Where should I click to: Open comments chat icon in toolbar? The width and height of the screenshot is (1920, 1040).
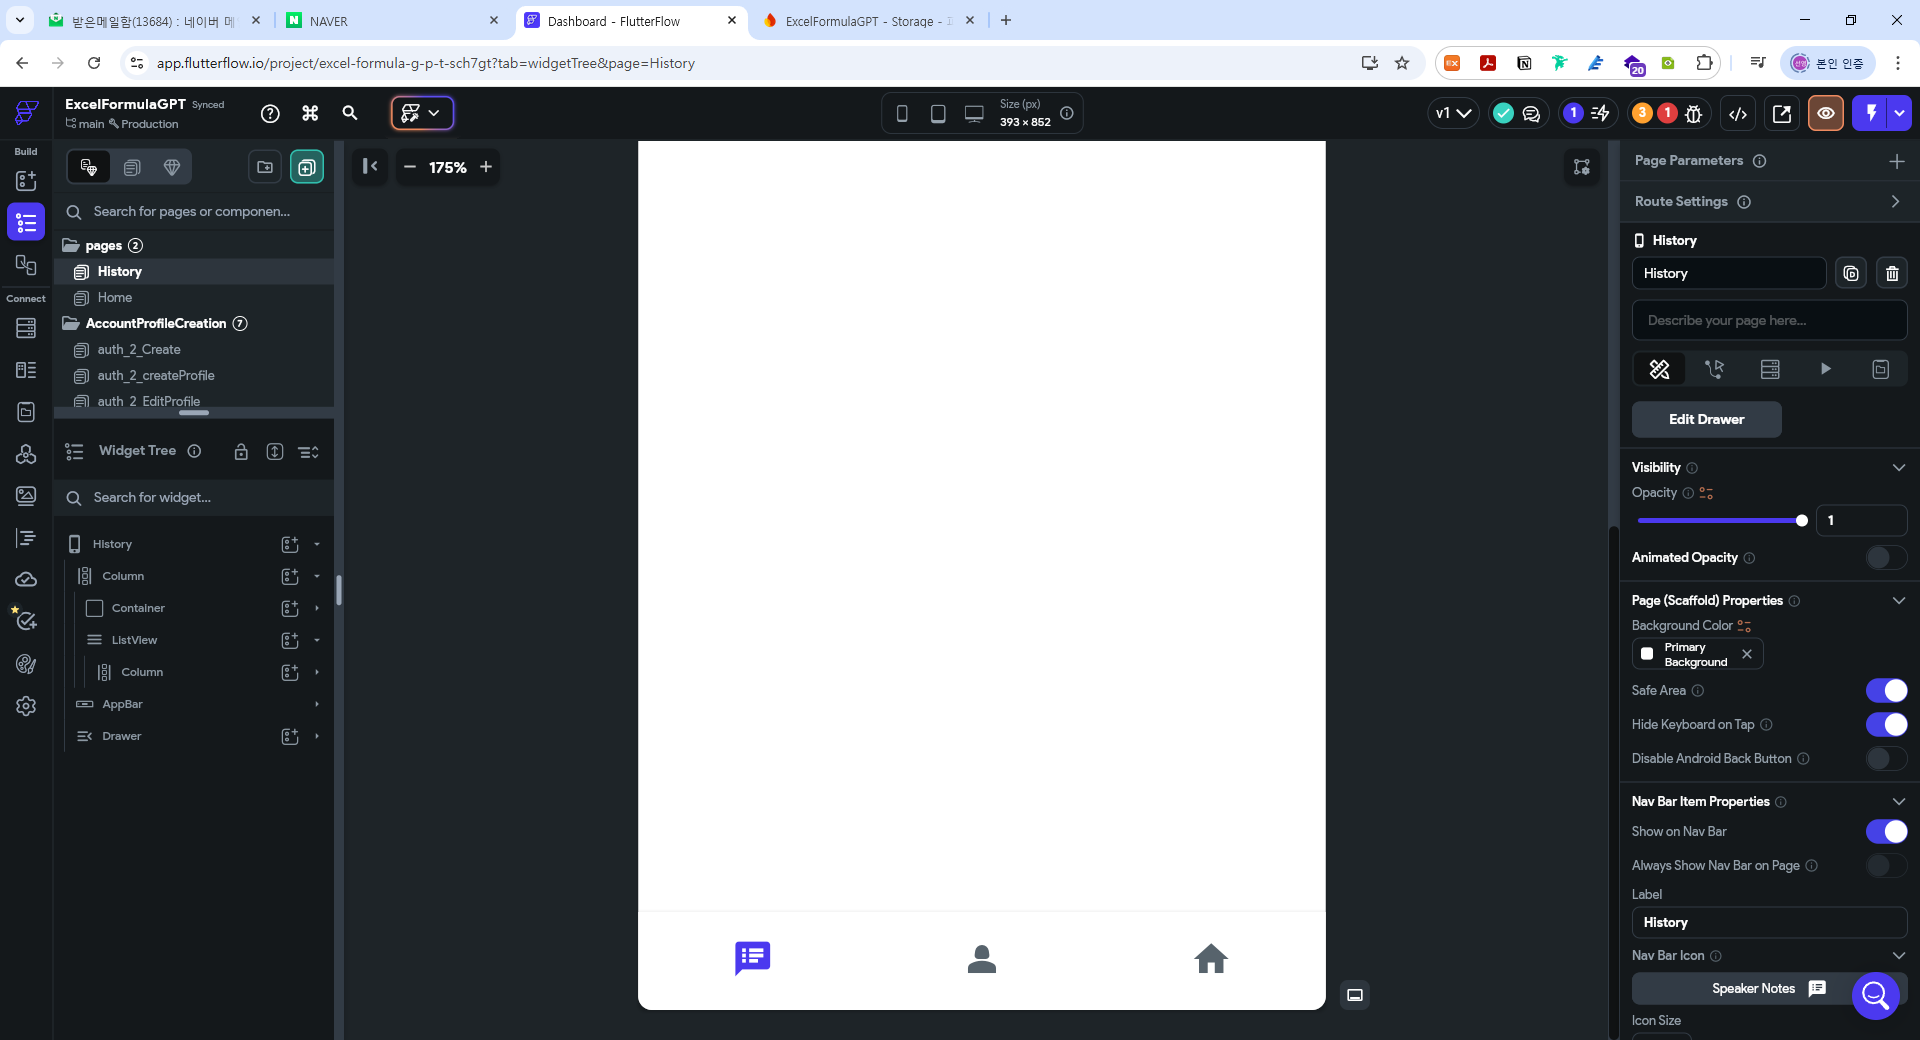pyautogui.click(x=1531, y=113)
